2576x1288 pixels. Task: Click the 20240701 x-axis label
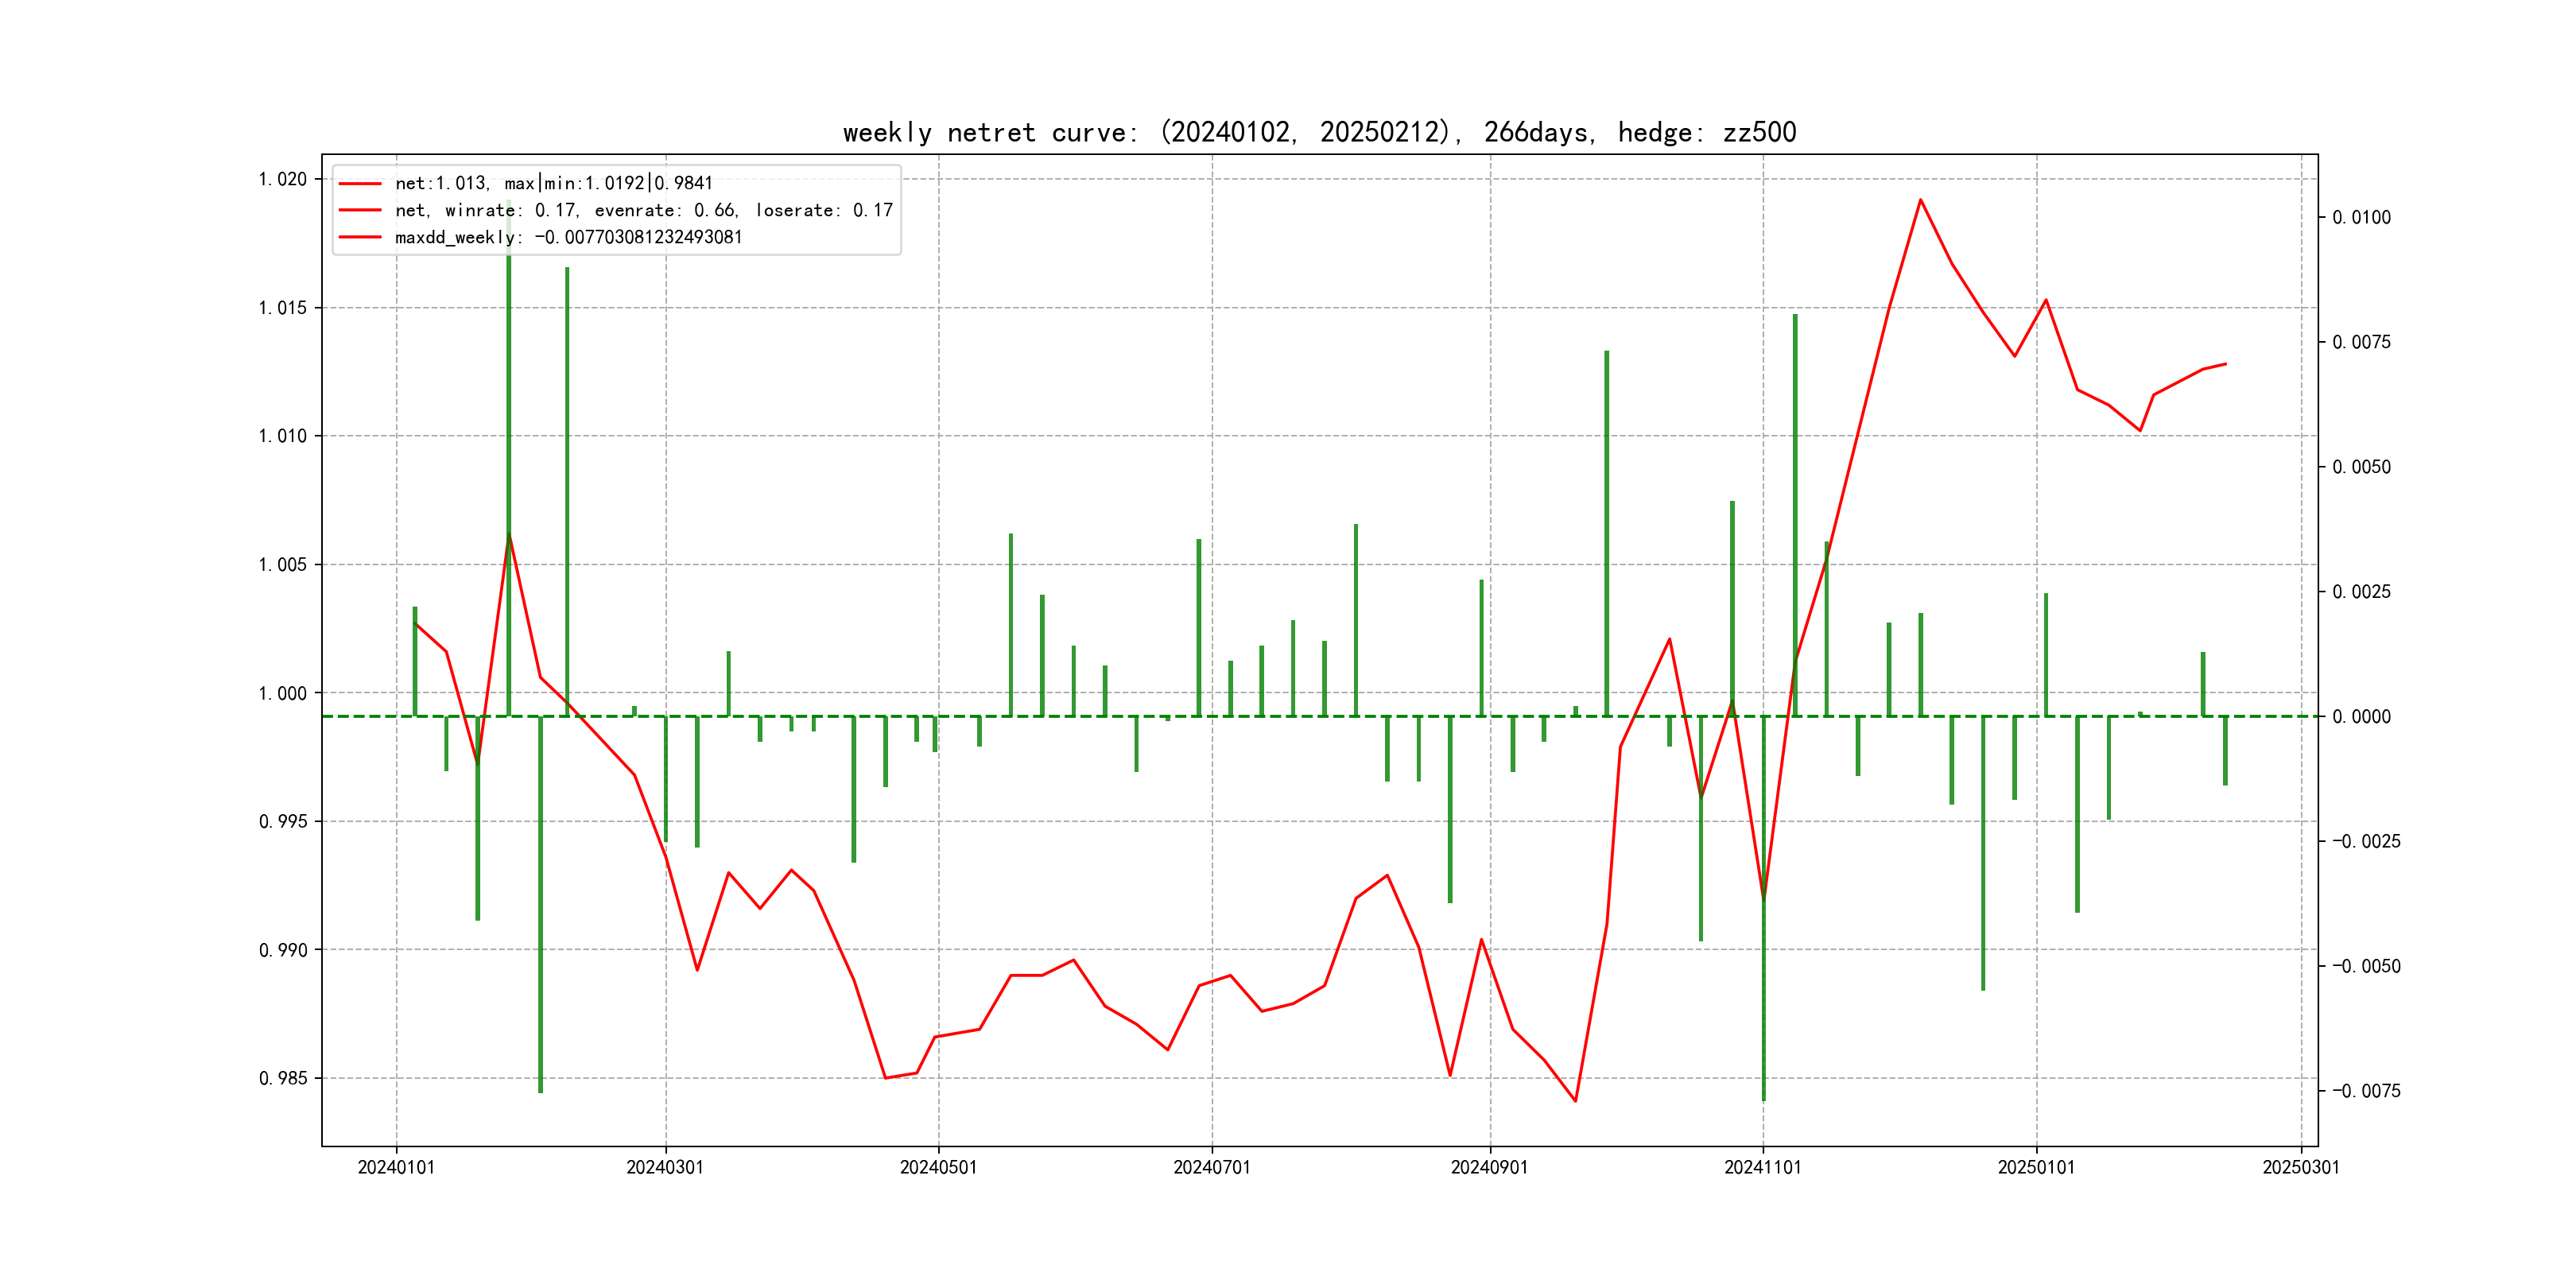1211,1167
